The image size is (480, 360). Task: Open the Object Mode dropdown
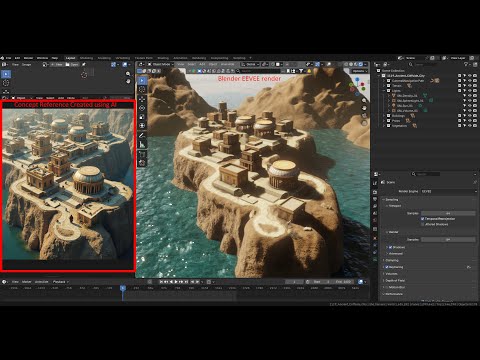[x=160, y=64]
